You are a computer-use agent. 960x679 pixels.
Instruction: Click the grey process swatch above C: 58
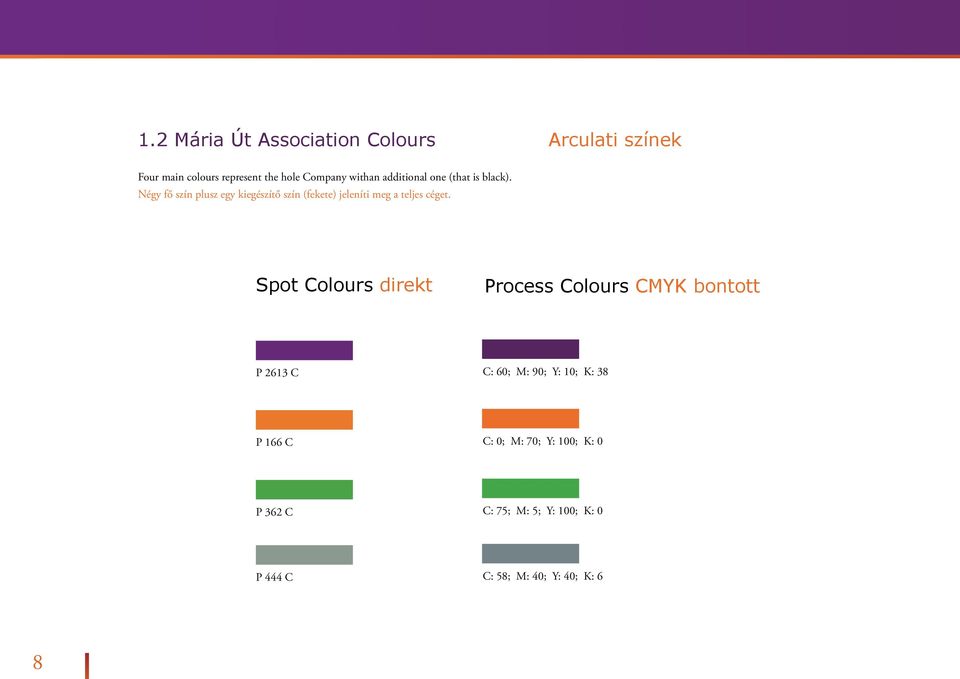point(530,553)
